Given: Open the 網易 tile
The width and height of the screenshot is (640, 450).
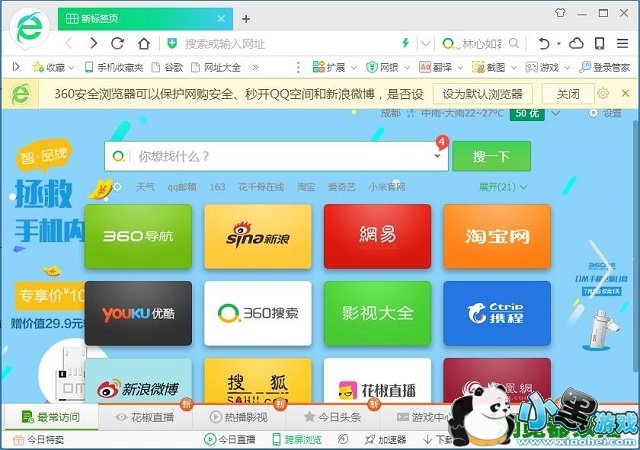Looking at the screenshot, I should click(378, 236).
